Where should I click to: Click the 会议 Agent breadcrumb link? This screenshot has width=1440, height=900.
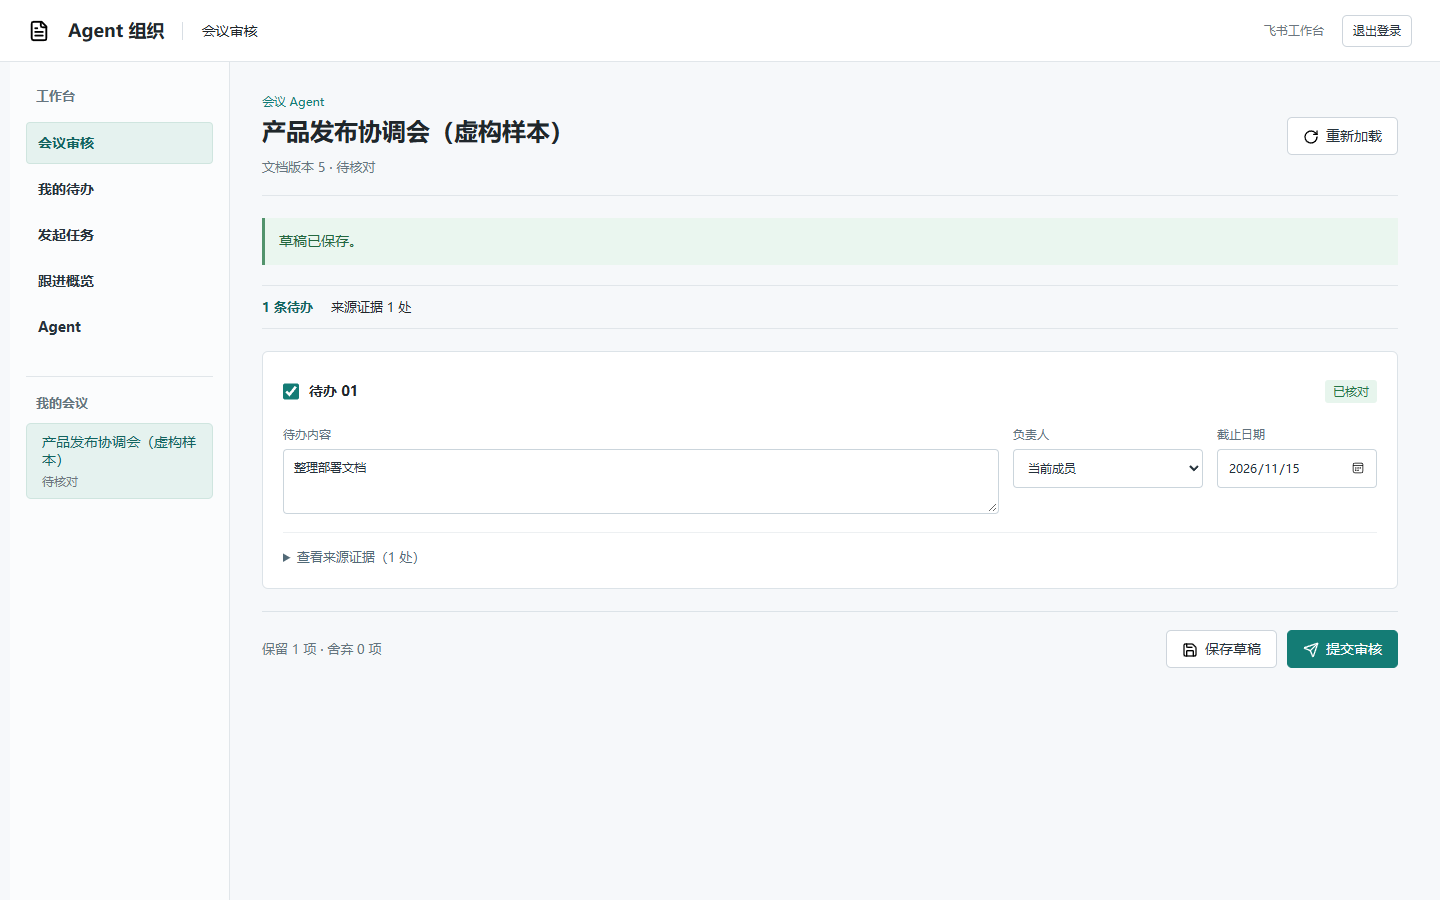tap(293, 102)
